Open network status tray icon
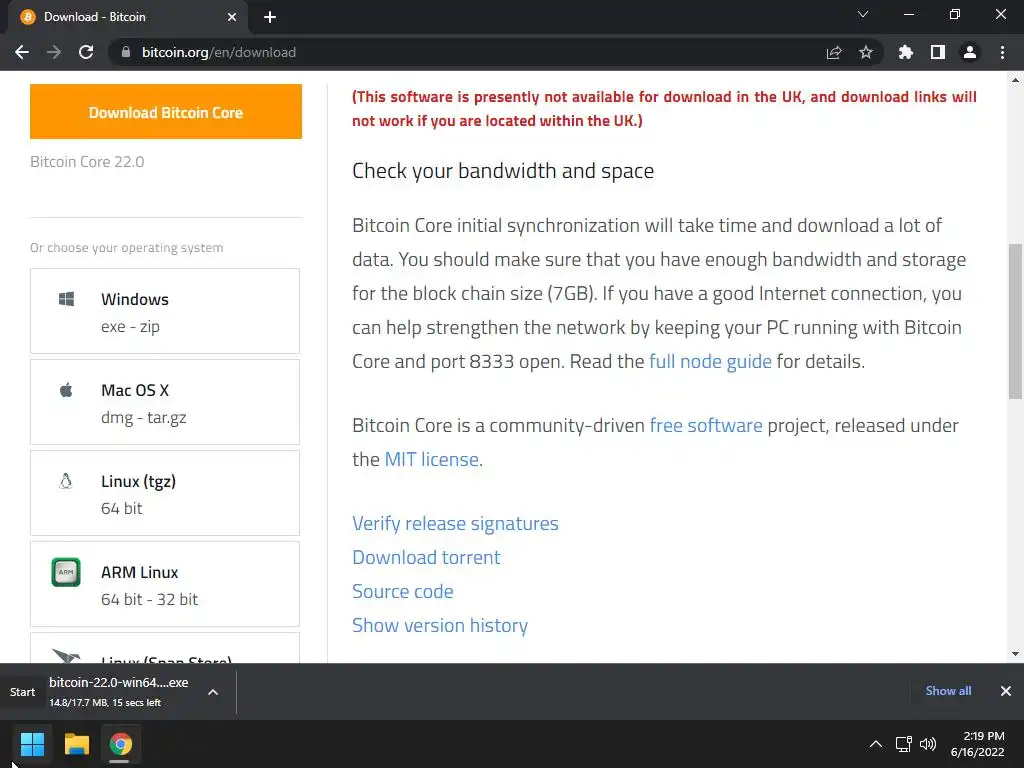This screenshot has width=1024, height=768. 904,744
